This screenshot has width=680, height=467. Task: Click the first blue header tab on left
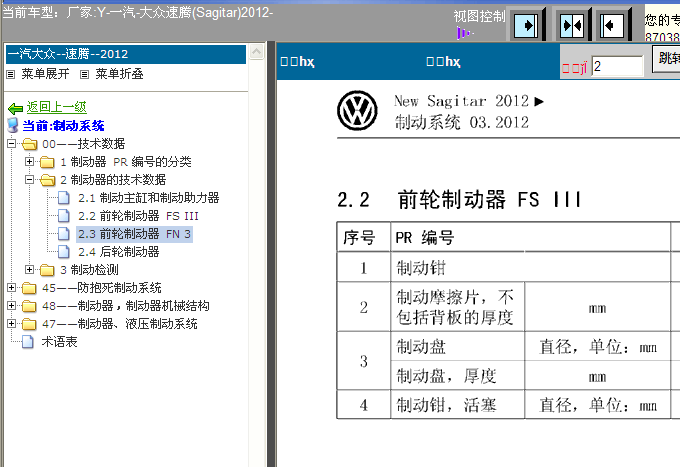(x=298, y=62)
